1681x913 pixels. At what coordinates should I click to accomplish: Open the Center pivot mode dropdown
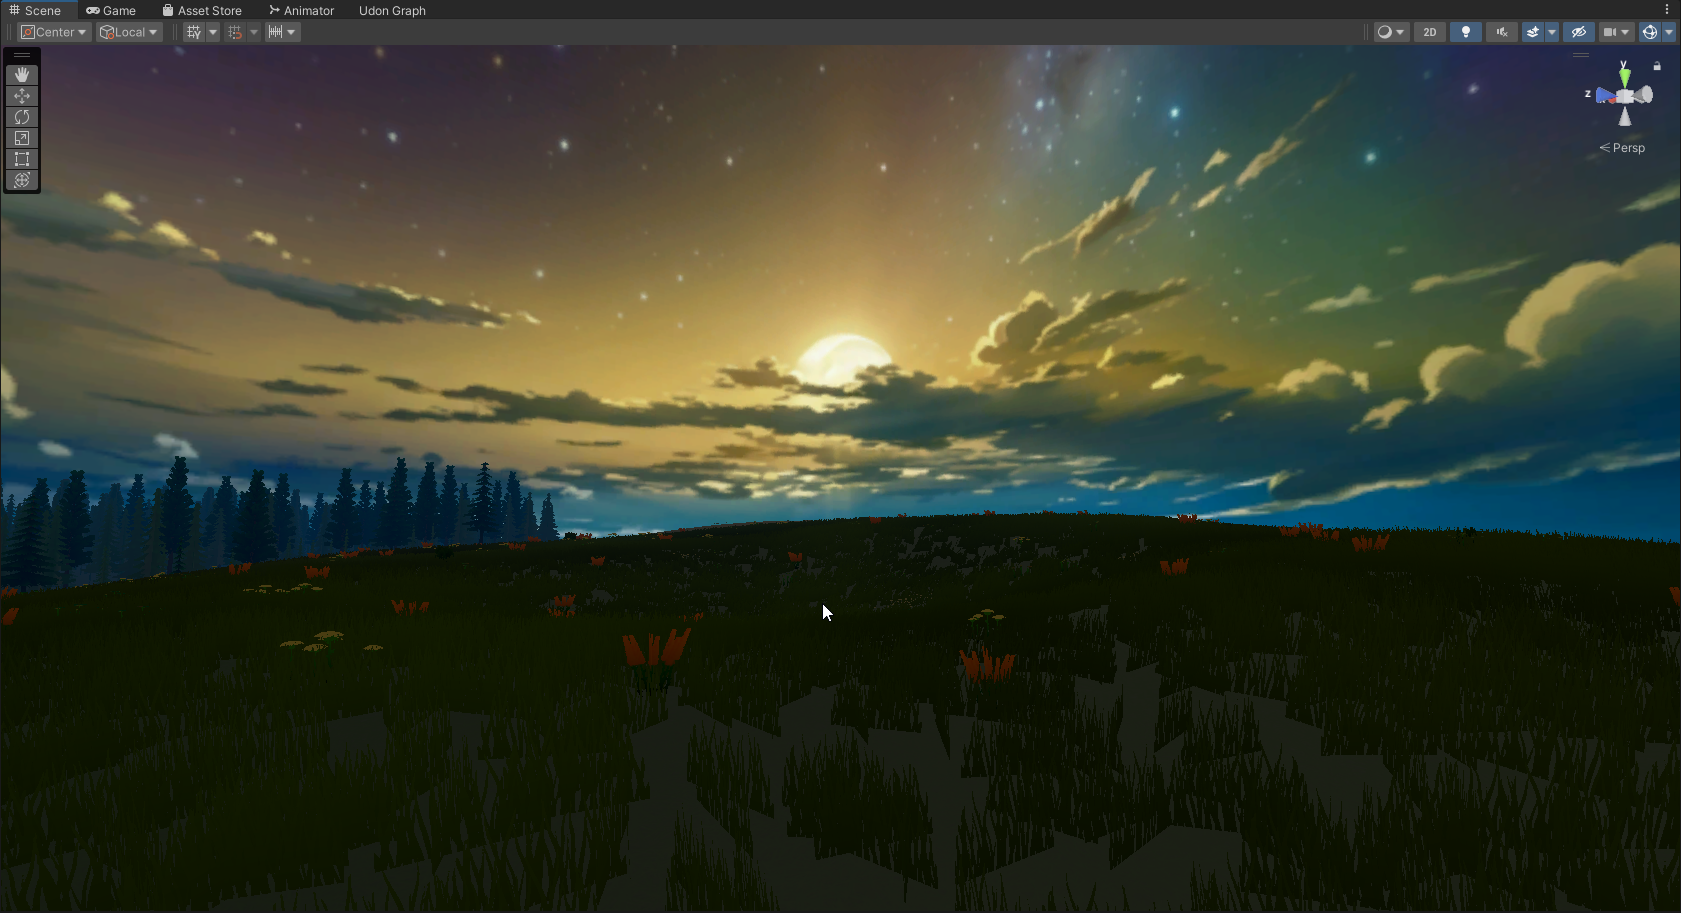[55, 32]
